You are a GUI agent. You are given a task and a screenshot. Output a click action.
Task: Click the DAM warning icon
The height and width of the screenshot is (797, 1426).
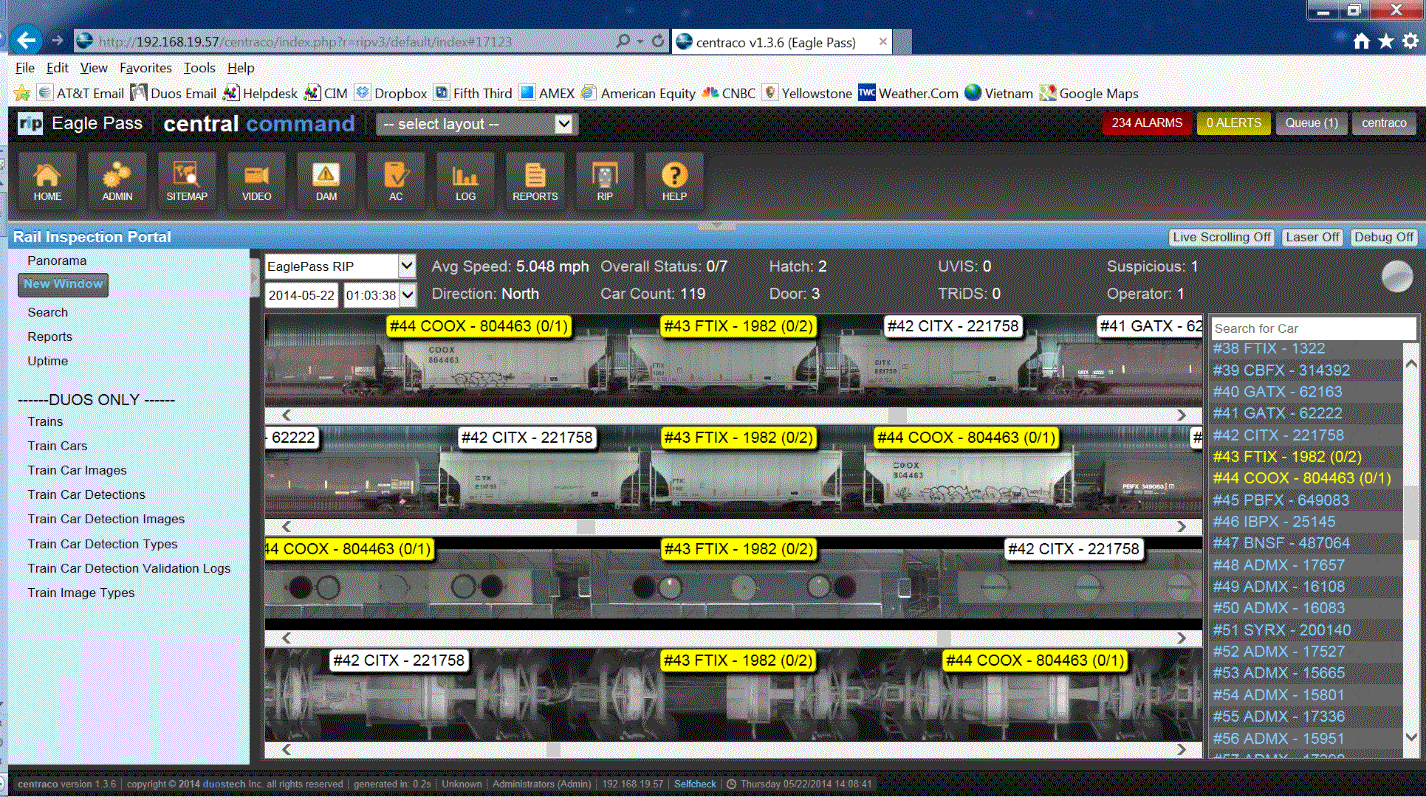click(x=326, y=181)
